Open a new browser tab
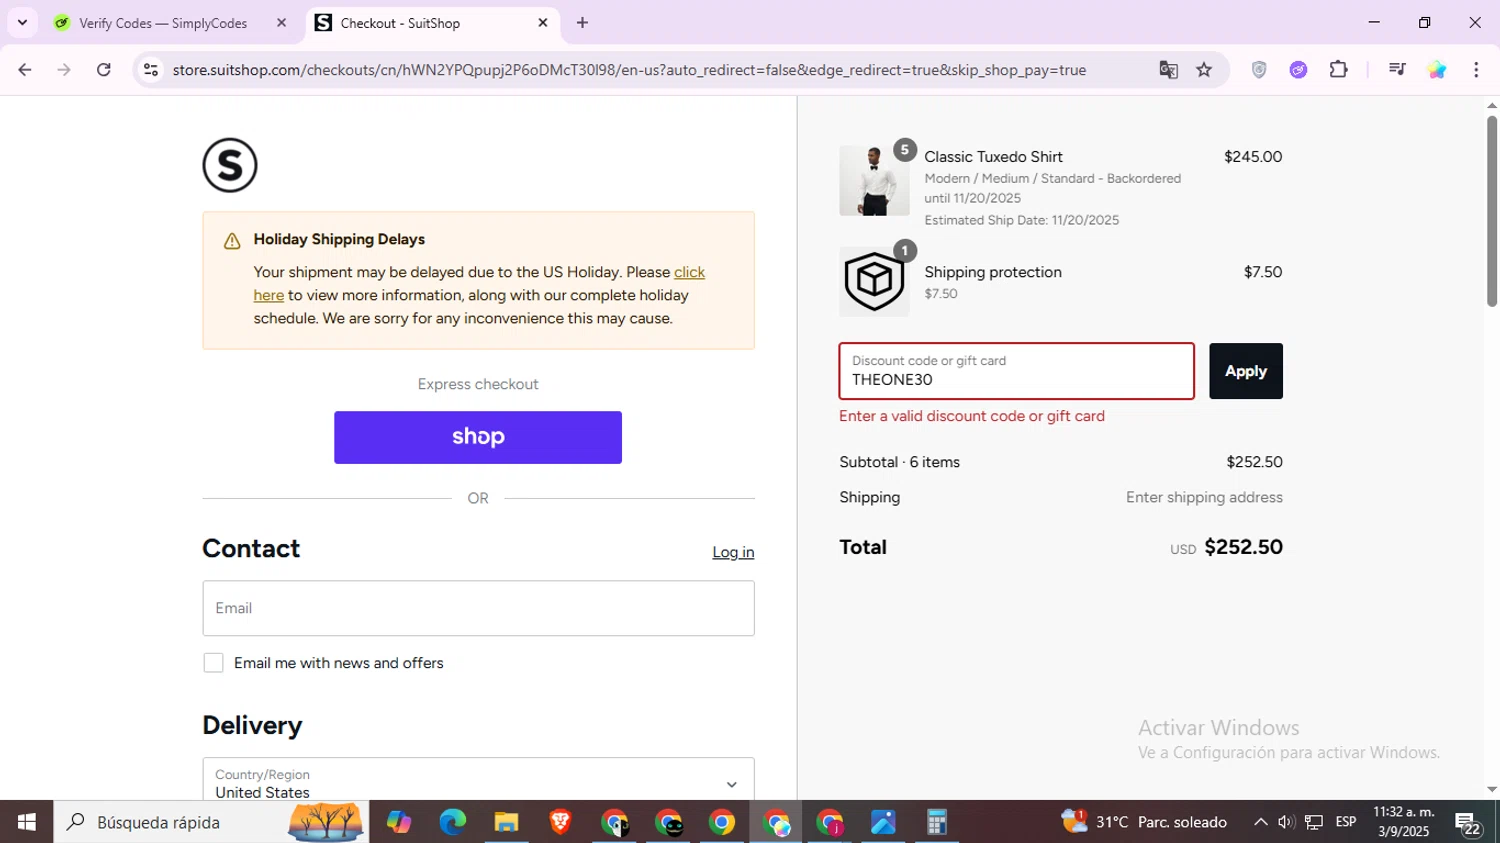Image resolution: width=1500 pixels, height=843 pixels. (582, 23)
